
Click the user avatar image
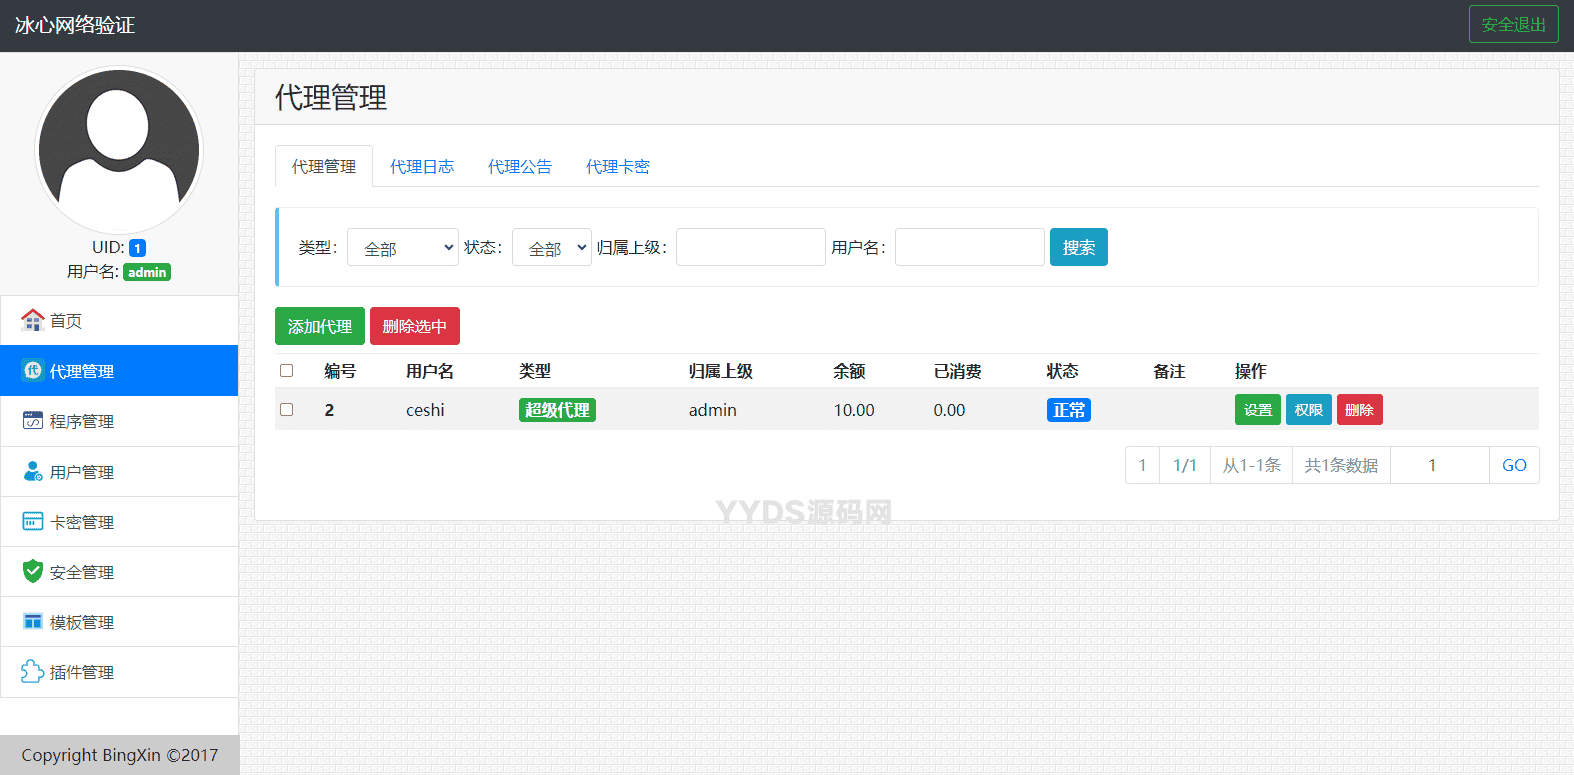point(119,150)
